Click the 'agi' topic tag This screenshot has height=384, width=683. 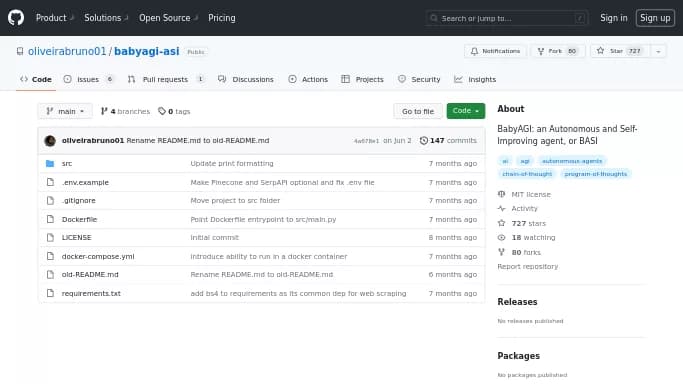click(525, 161)
